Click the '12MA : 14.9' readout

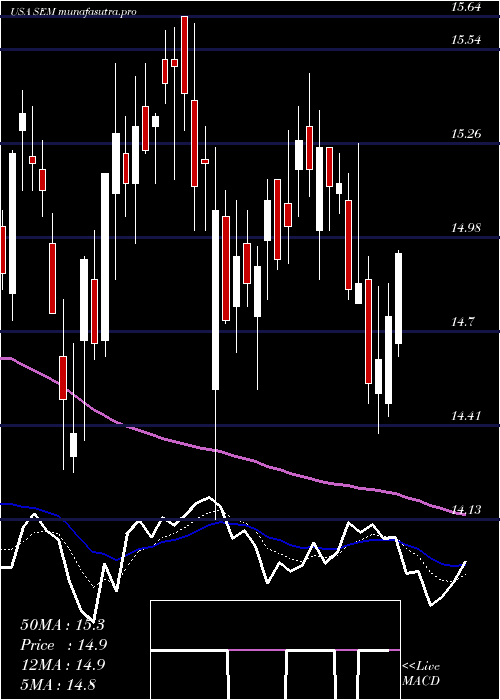coord(62,665)
